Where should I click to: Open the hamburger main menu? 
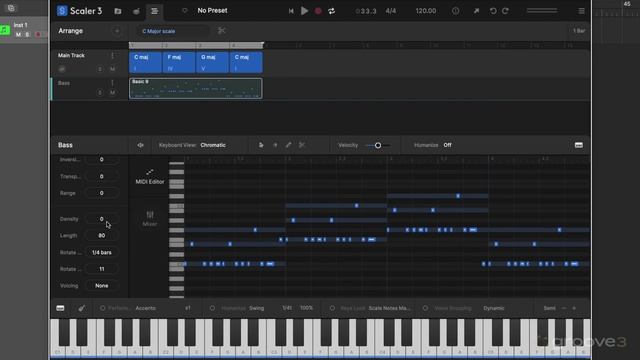point(581,11)
